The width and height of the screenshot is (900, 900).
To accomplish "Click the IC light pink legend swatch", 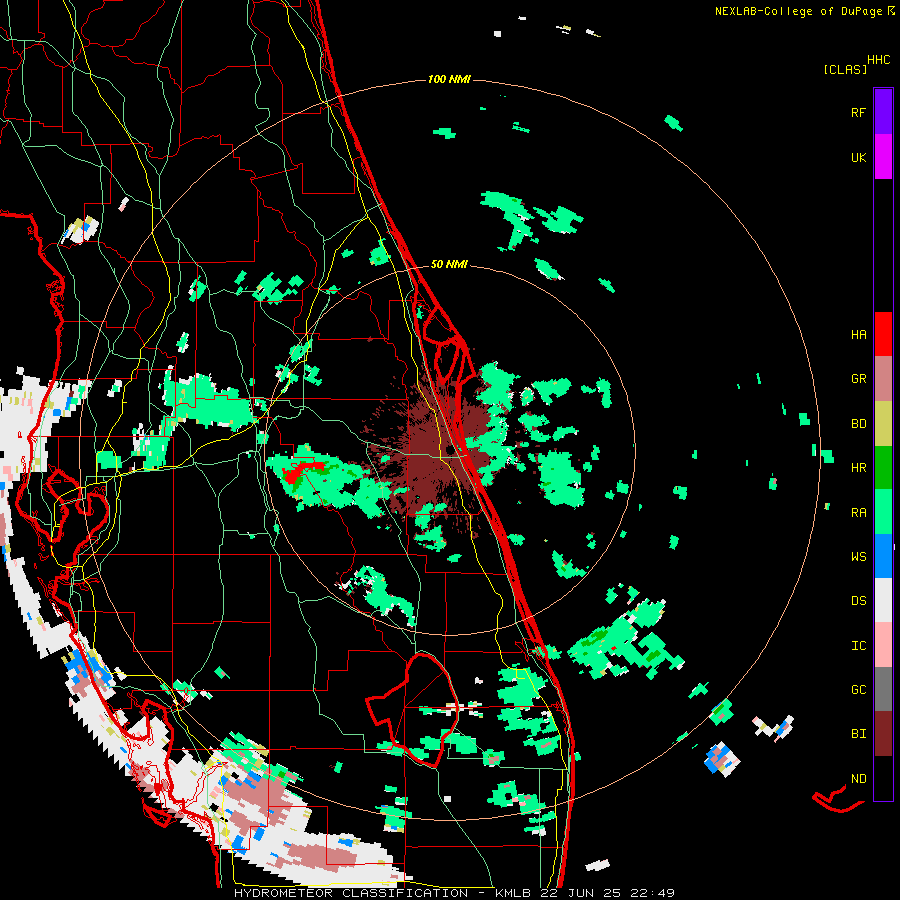I will coord(883,645).
